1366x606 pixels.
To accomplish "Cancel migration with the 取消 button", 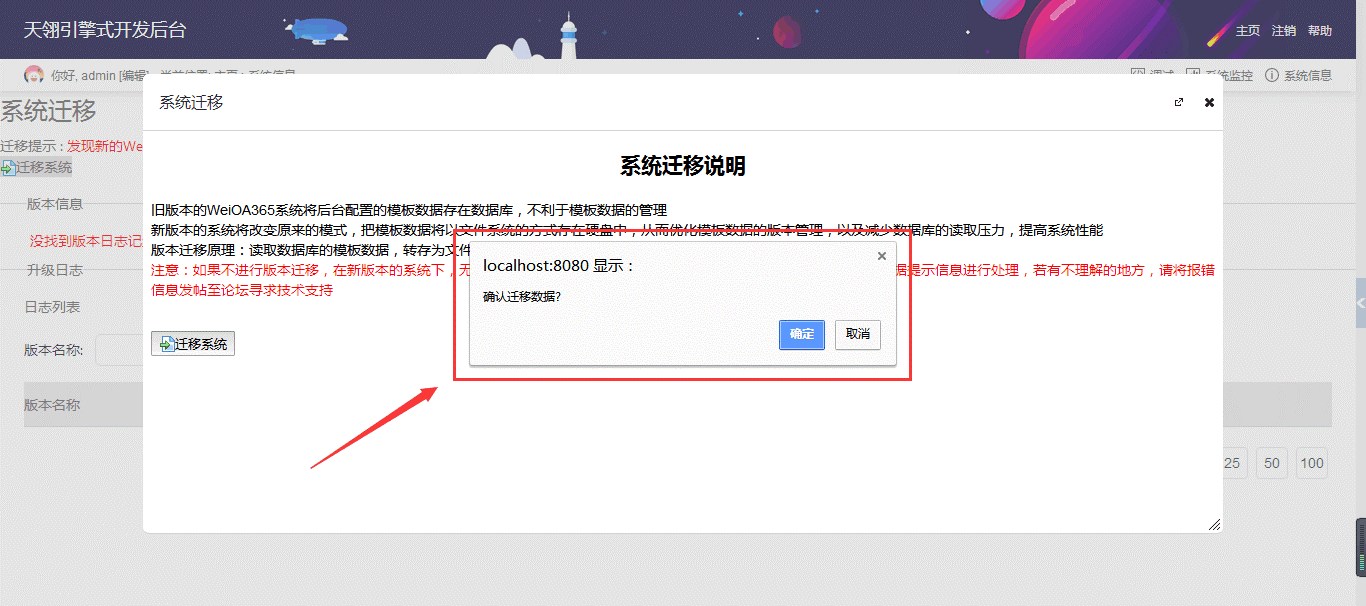I will point(857,334).
